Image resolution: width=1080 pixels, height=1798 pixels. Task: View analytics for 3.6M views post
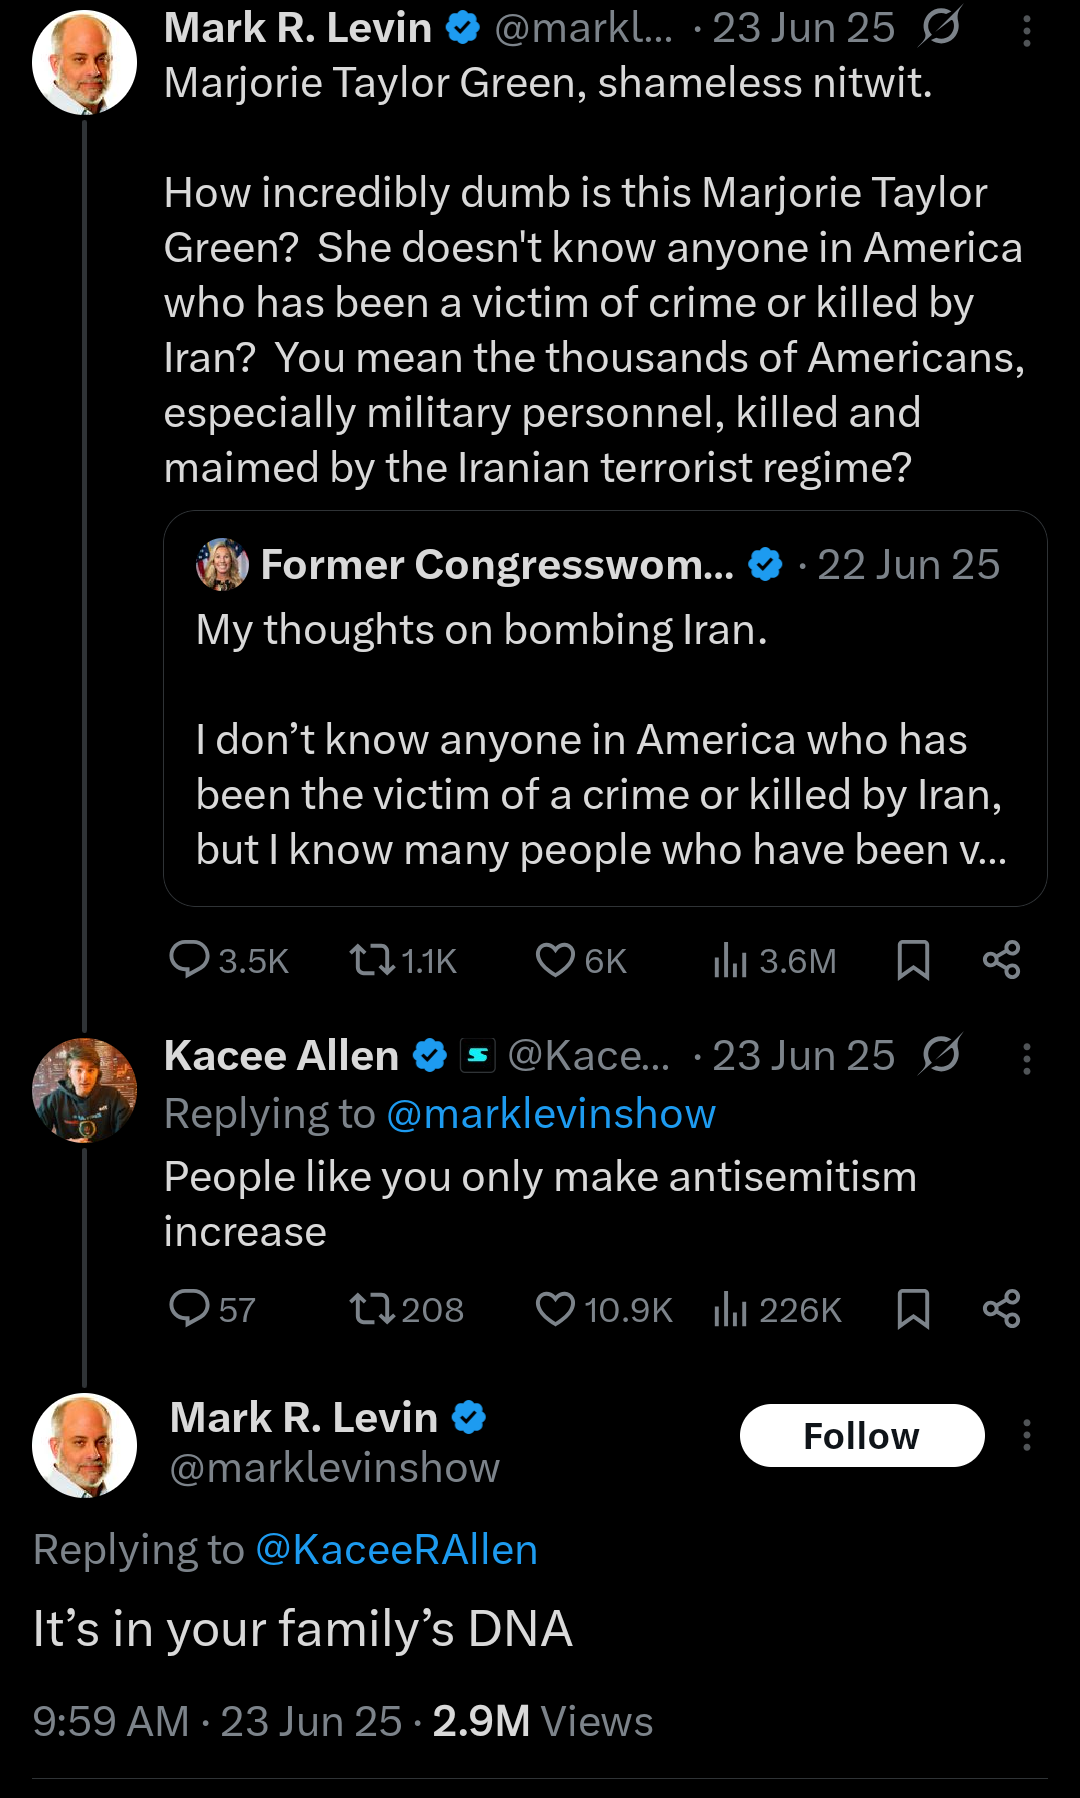click(731, 960)
